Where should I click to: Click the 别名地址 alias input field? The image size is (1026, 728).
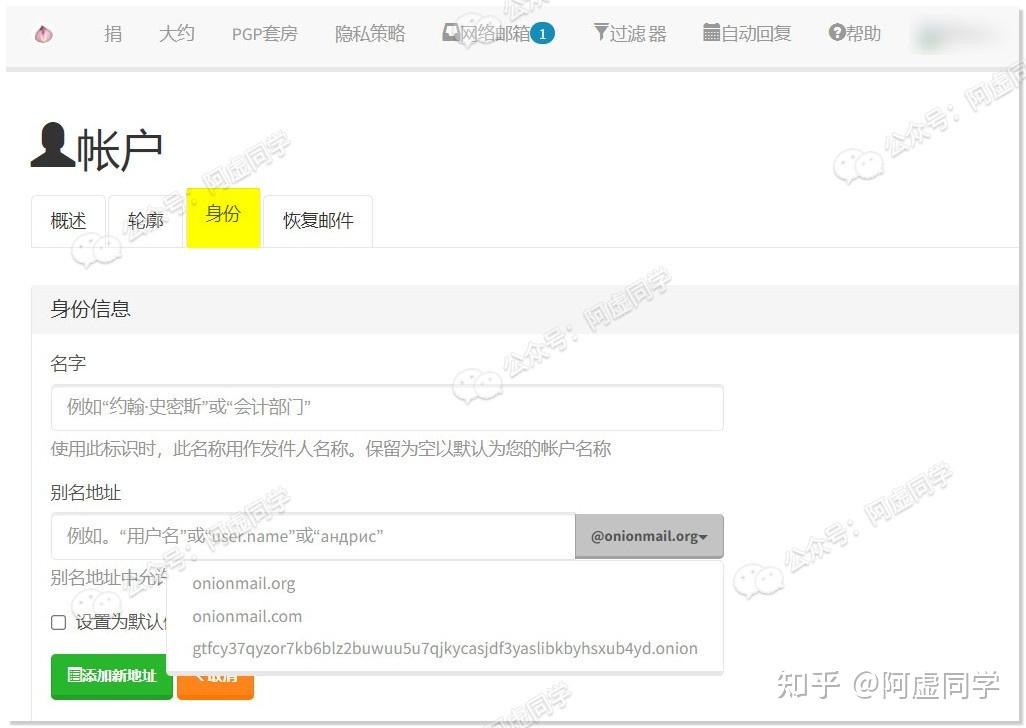click(310, 536)
